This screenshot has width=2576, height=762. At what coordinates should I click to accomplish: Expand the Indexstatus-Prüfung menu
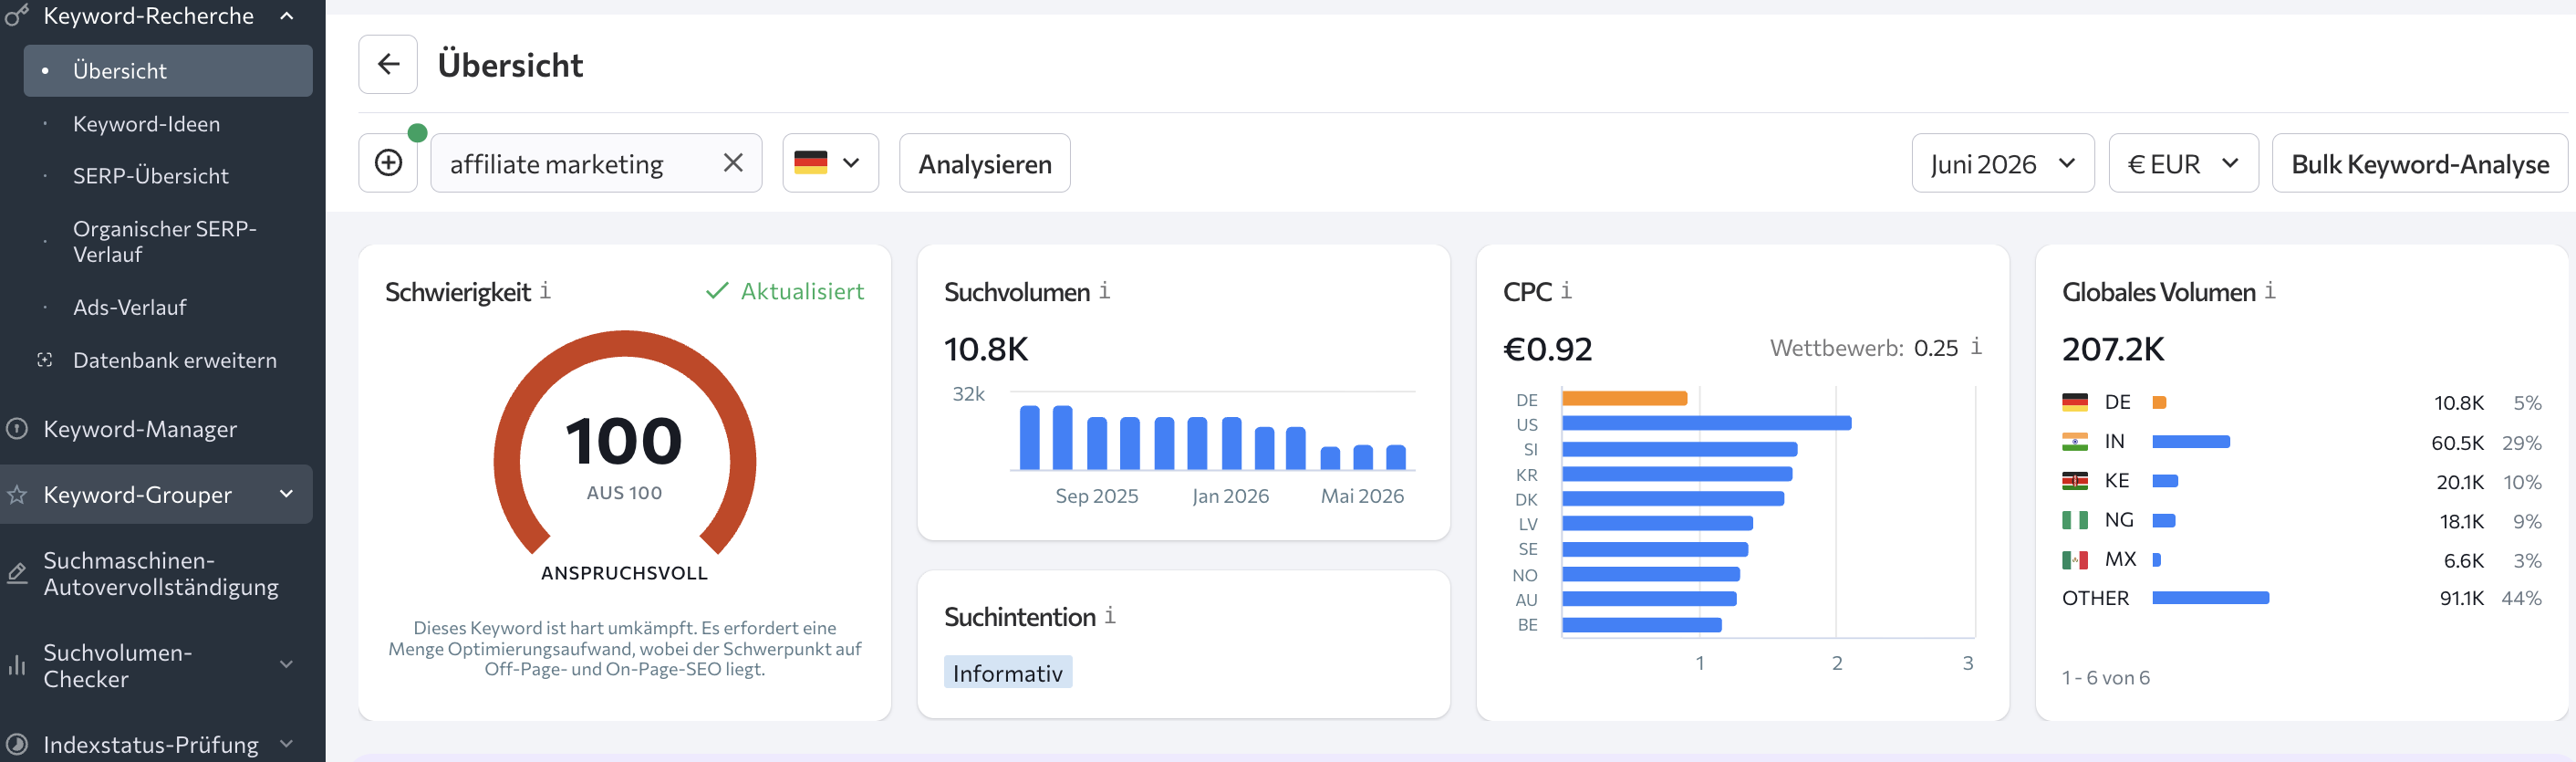pyautogui.click(x=287, y=744)
